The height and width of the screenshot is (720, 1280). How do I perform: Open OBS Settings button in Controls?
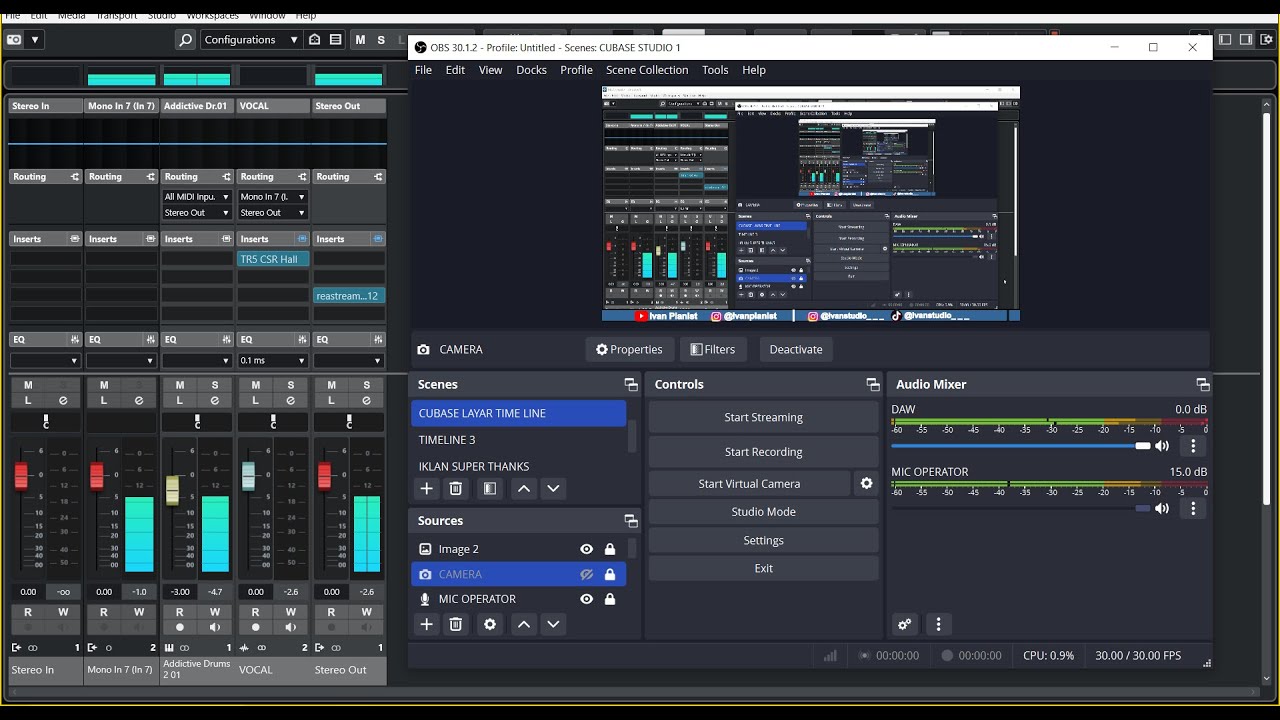(763, 540)
